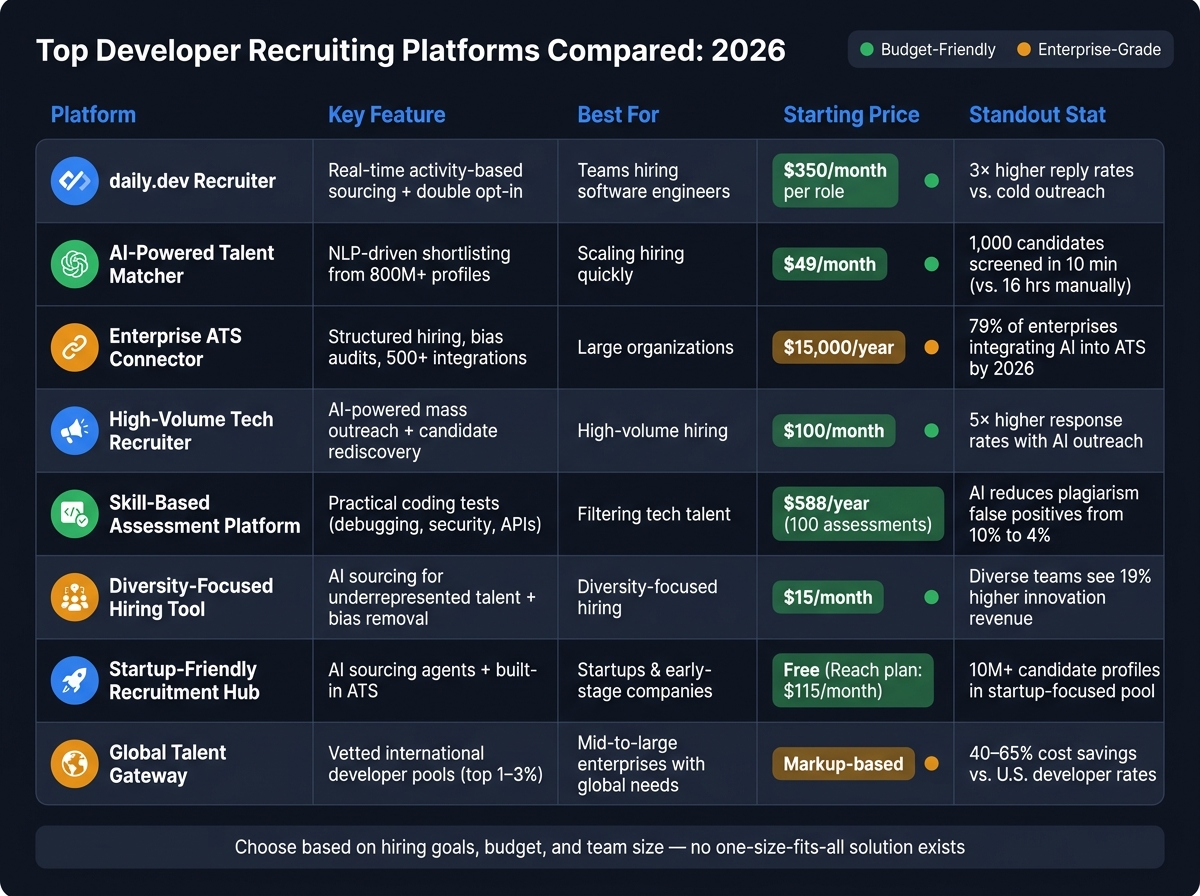Click 'AI reduces plagiarism false positives' stat
Screen dimensions: 1200x896
tap(1054, 514)
